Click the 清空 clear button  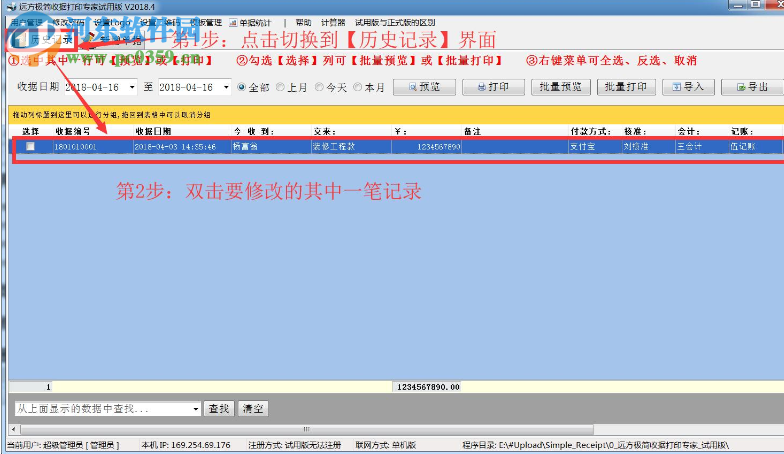tap(253, 409)
